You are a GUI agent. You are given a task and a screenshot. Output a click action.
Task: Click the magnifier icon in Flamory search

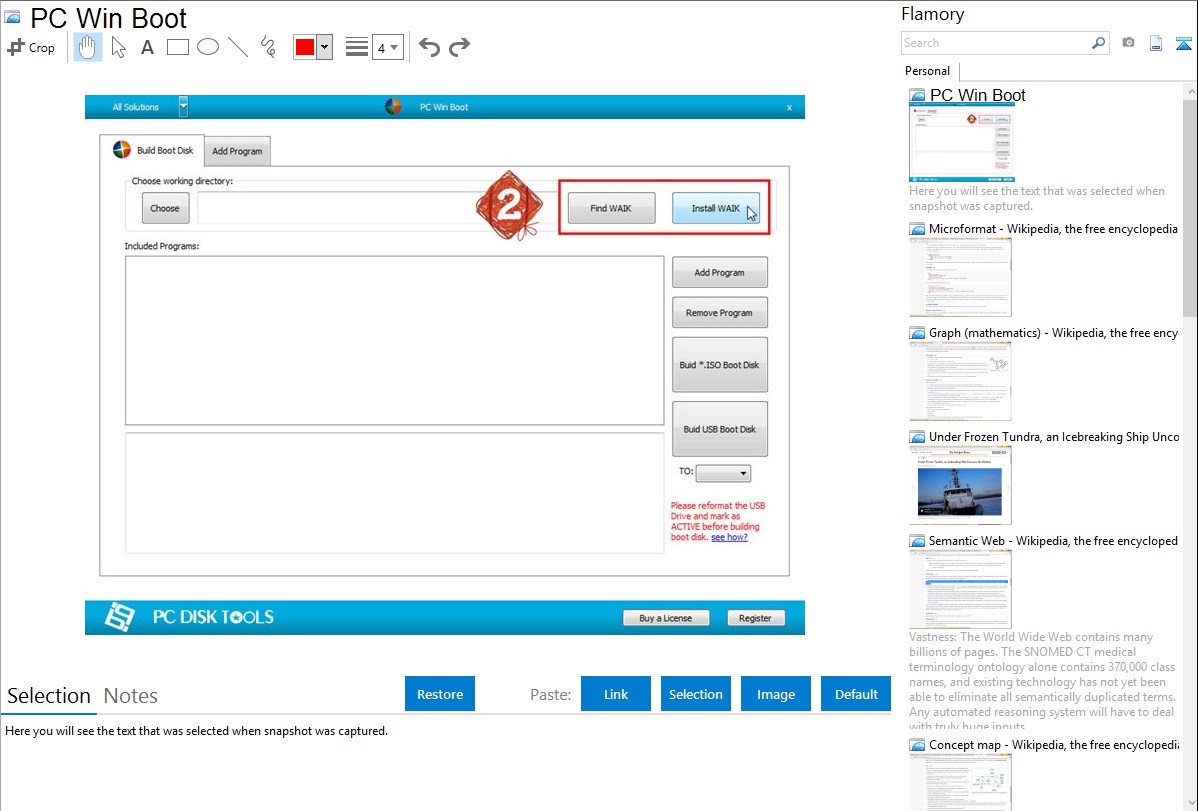tap(1098, 43)
